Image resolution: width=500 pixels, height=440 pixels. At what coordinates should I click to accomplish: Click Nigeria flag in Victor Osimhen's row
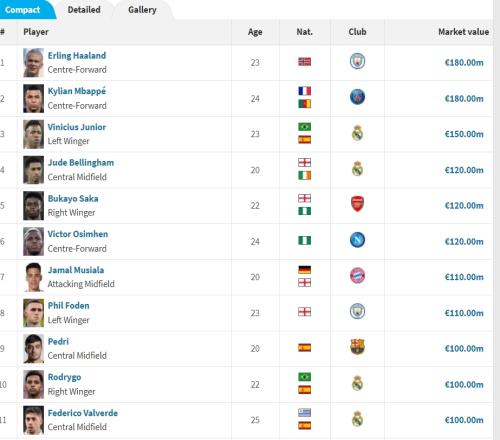304,240
